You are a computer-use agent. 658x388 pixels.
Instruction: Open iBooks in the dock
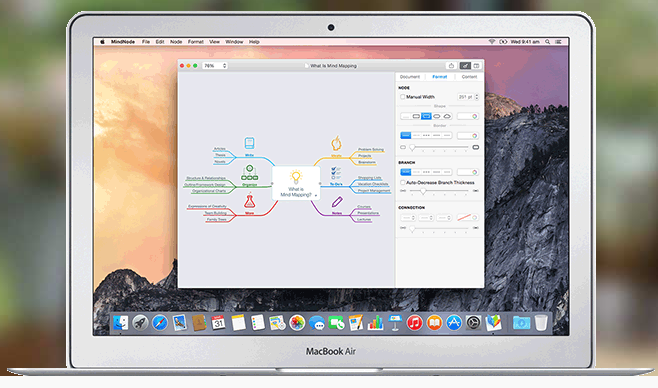click(x=434, y=323)
